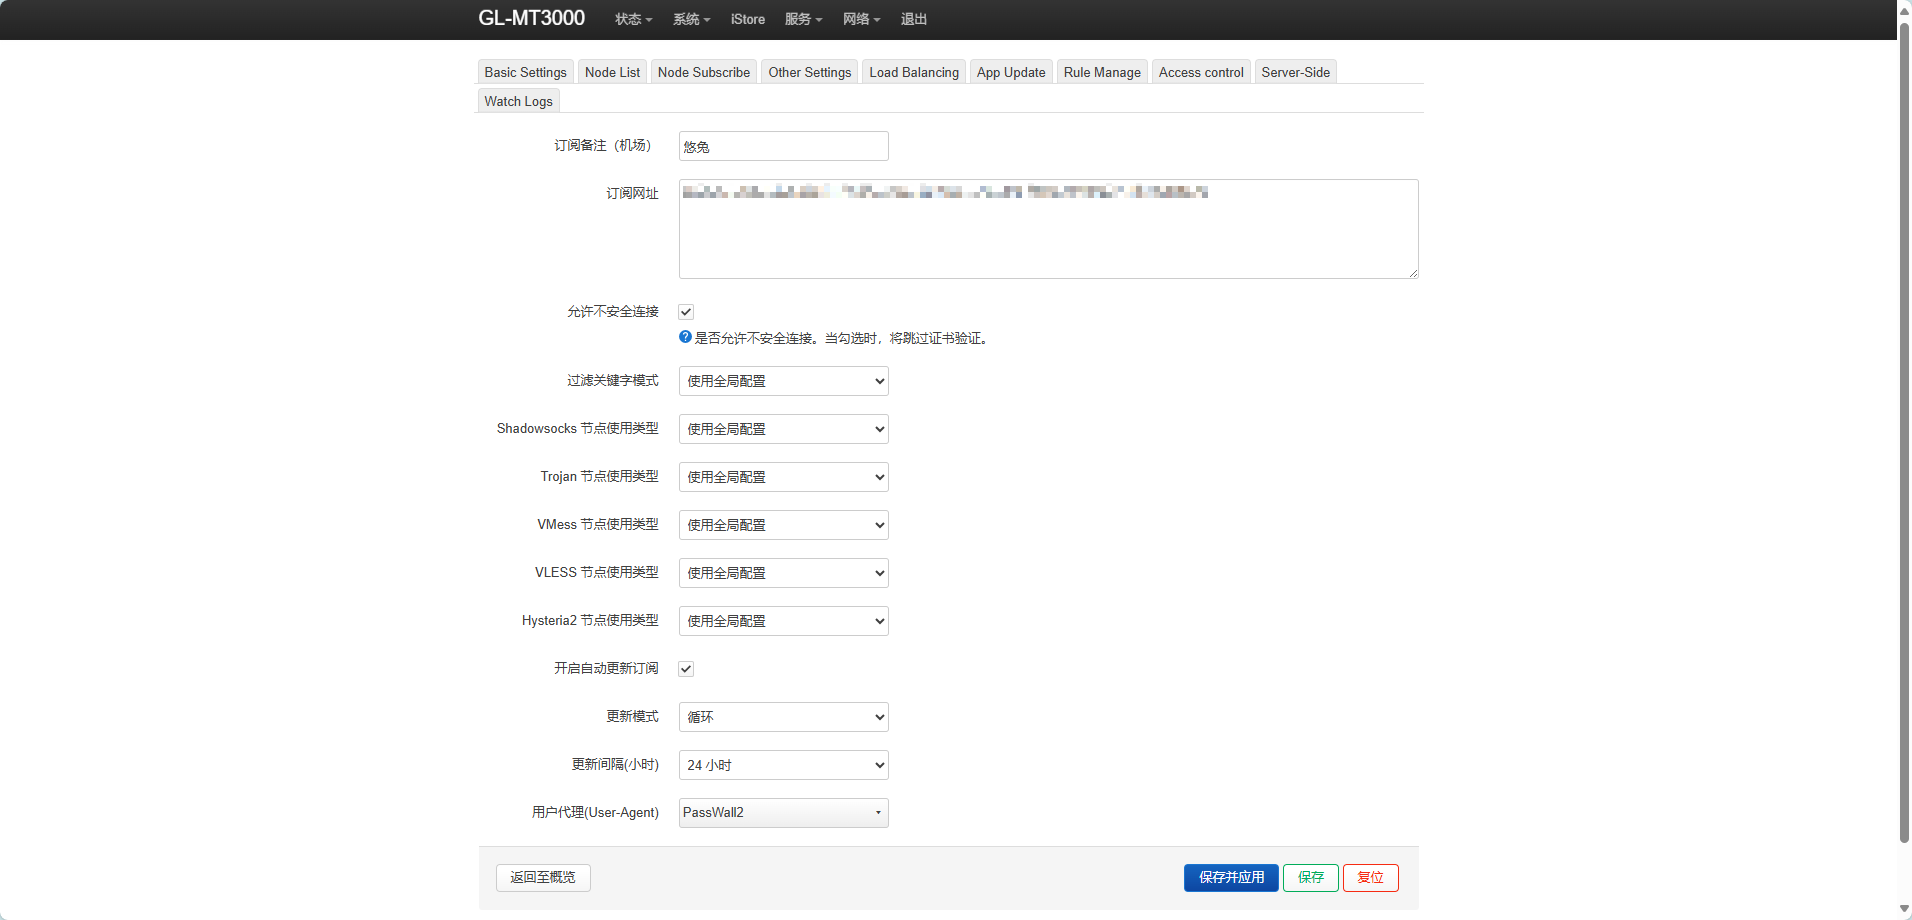
Task: Open the 更新模式 dropdown
Action: [782, 717]
